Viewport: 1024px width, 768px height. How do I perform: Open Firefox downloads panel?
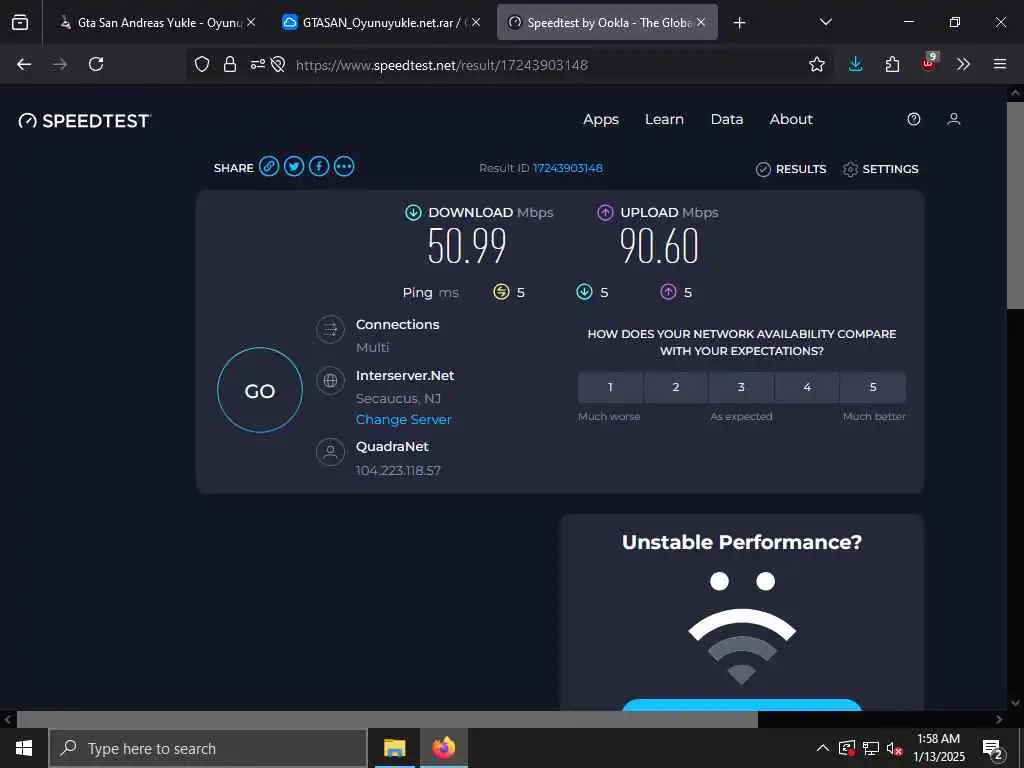tap(856, 64)
